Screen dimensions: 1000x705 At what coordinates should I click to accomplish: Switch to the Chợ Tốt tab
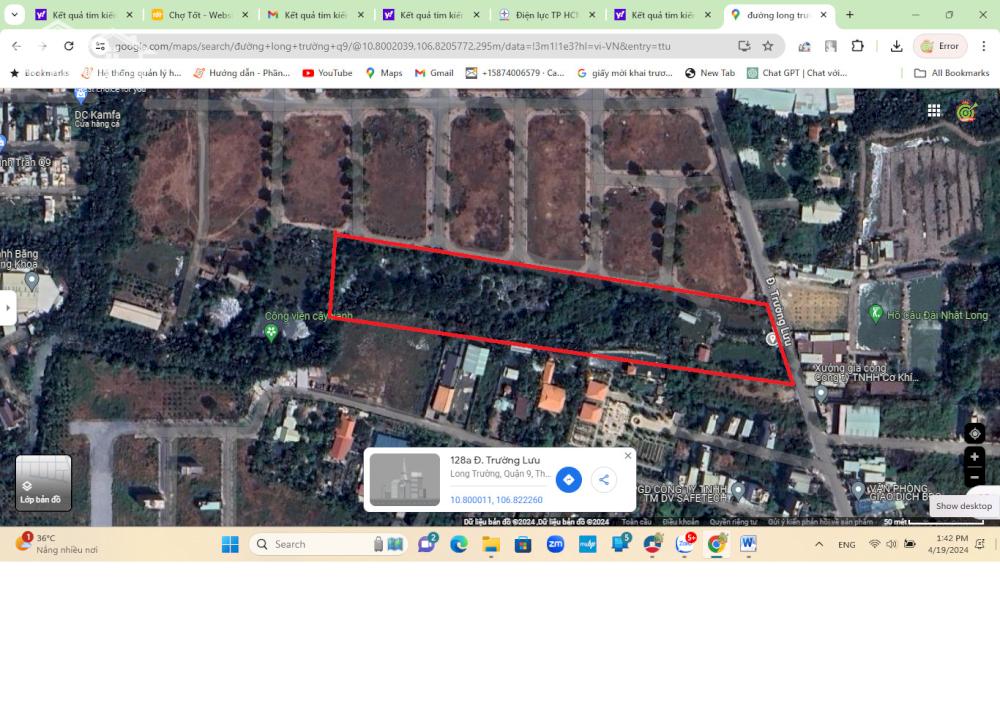click(199, 15)
